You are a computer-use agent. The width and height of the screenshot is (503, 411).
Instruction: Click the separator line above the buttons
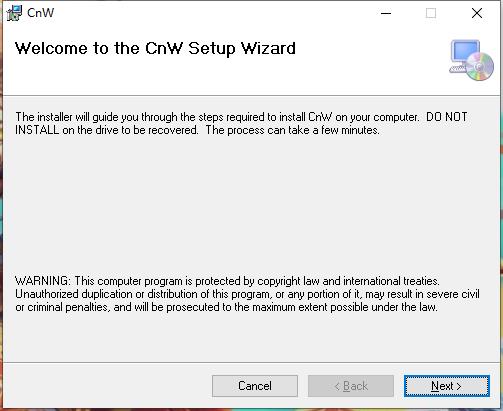251,362
